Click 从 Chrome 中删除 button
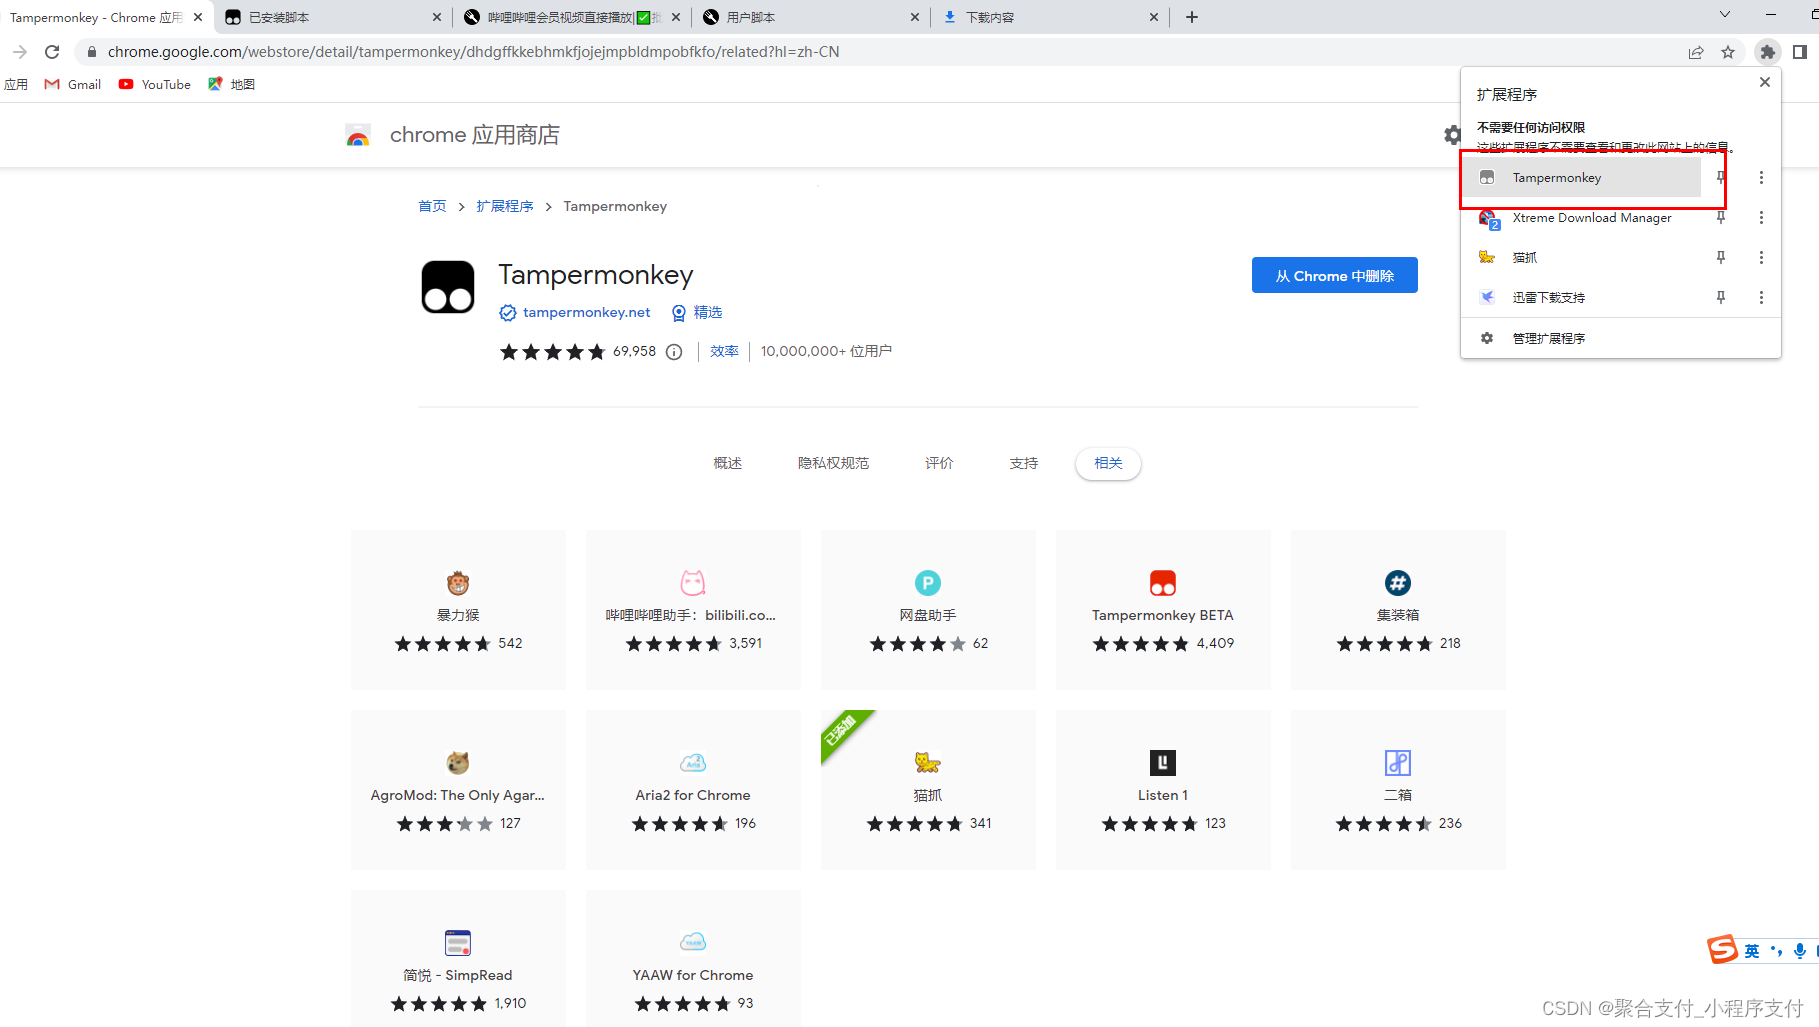 (x=1334, y=275)
